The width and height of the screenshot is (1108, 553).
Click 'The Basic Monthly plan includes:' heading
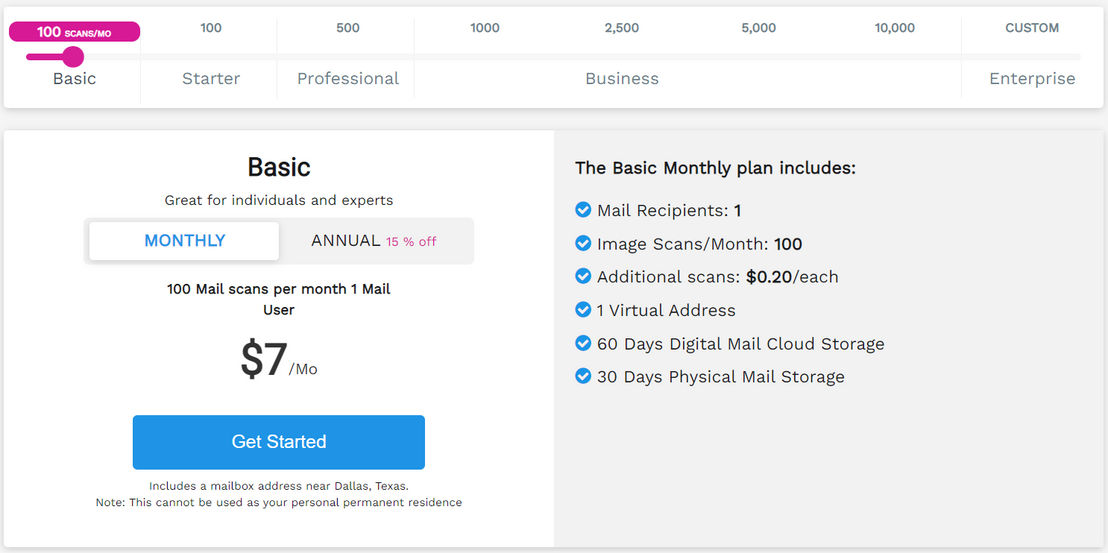tap(715, 168)
